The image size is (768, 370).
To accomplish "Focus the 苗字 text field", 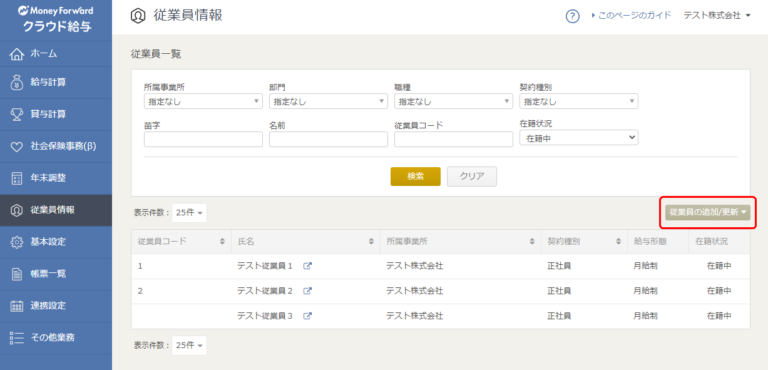I will point(203,139).
